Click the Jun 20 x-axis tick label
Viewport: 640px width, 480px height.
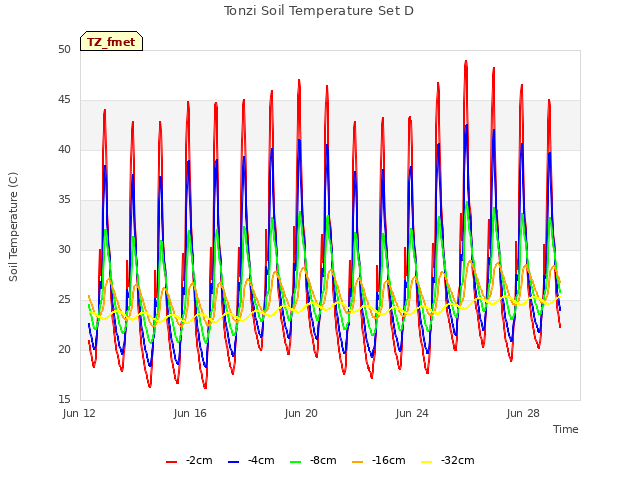coord(301,413)
